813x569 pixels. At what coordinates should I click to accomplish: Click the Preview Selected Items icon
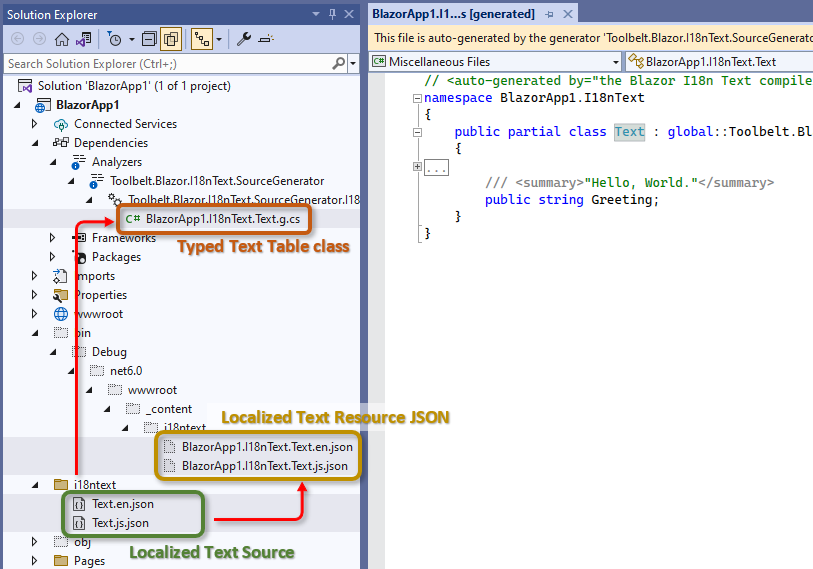click(x=265, y=39)
